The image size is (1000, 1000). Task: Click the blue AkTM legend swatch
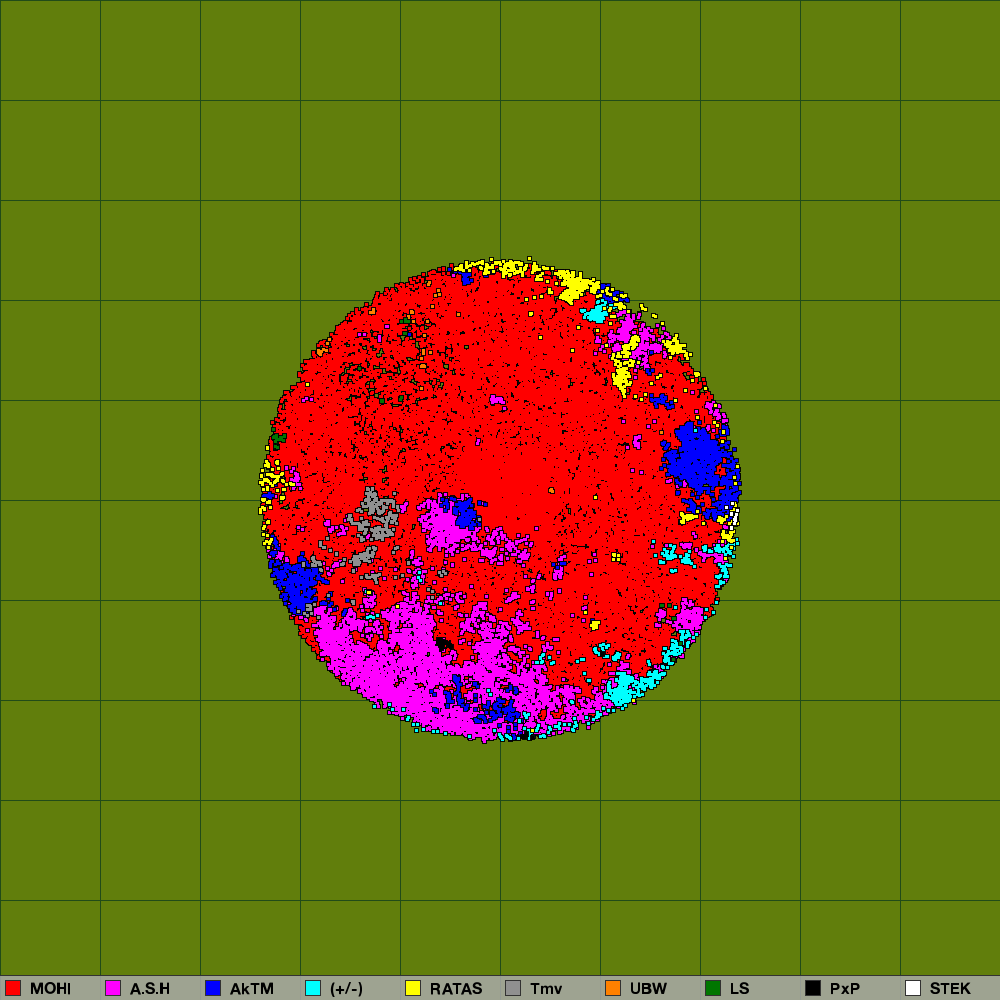[x=213, y=988]
